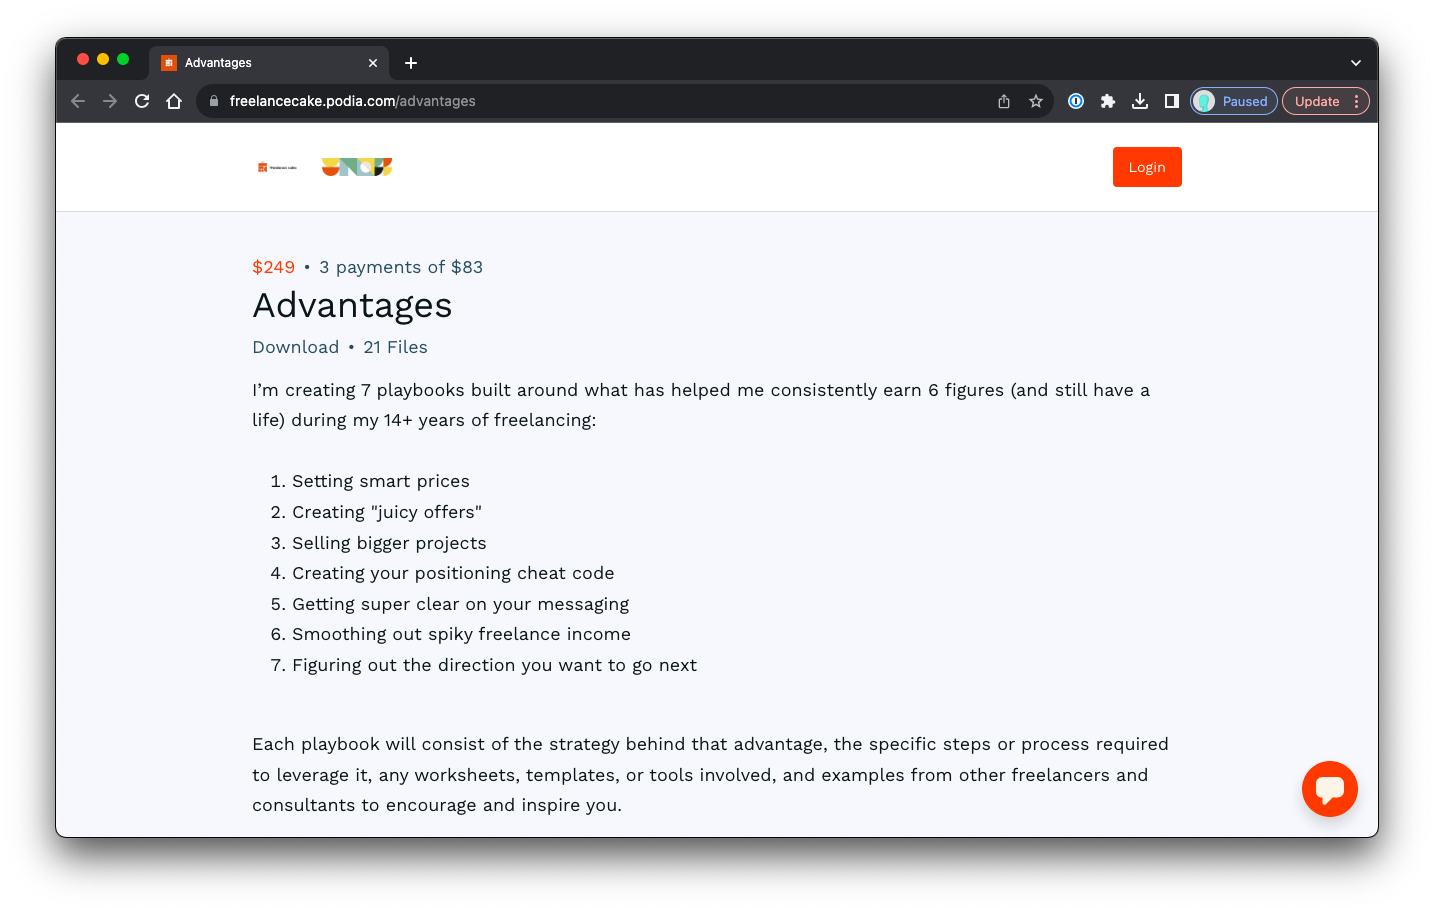Go to the browser home page
This screenshot has height=911, width=1434.
[174, 100]
